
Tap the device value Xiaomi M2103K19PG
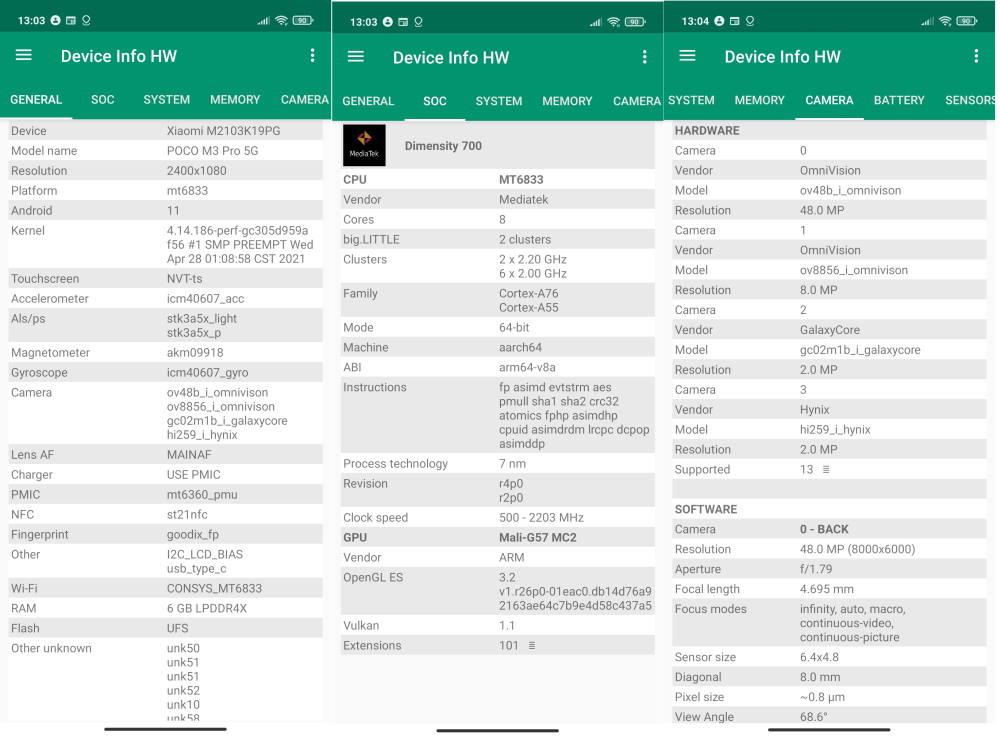tap(224, 131)
